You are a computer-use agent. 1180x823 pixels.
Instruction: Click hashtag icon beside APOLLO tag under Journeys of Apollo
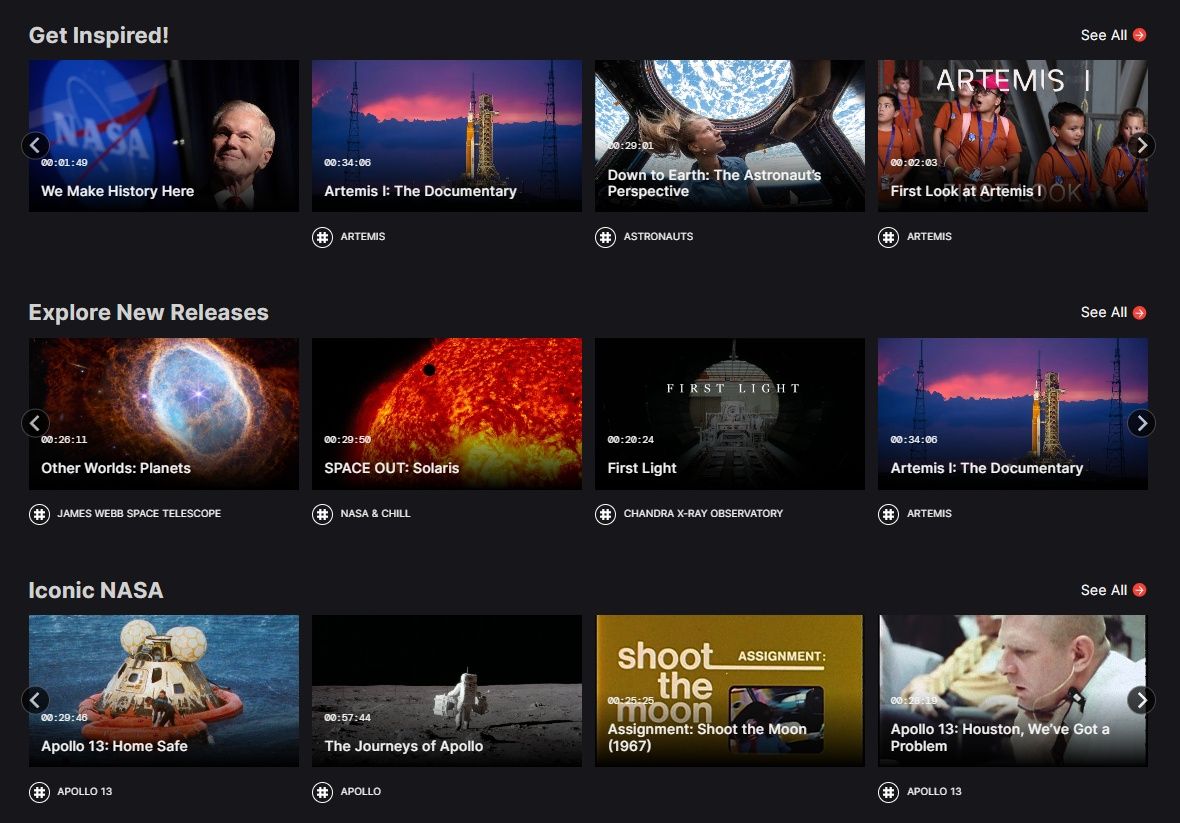pos(322,792)
